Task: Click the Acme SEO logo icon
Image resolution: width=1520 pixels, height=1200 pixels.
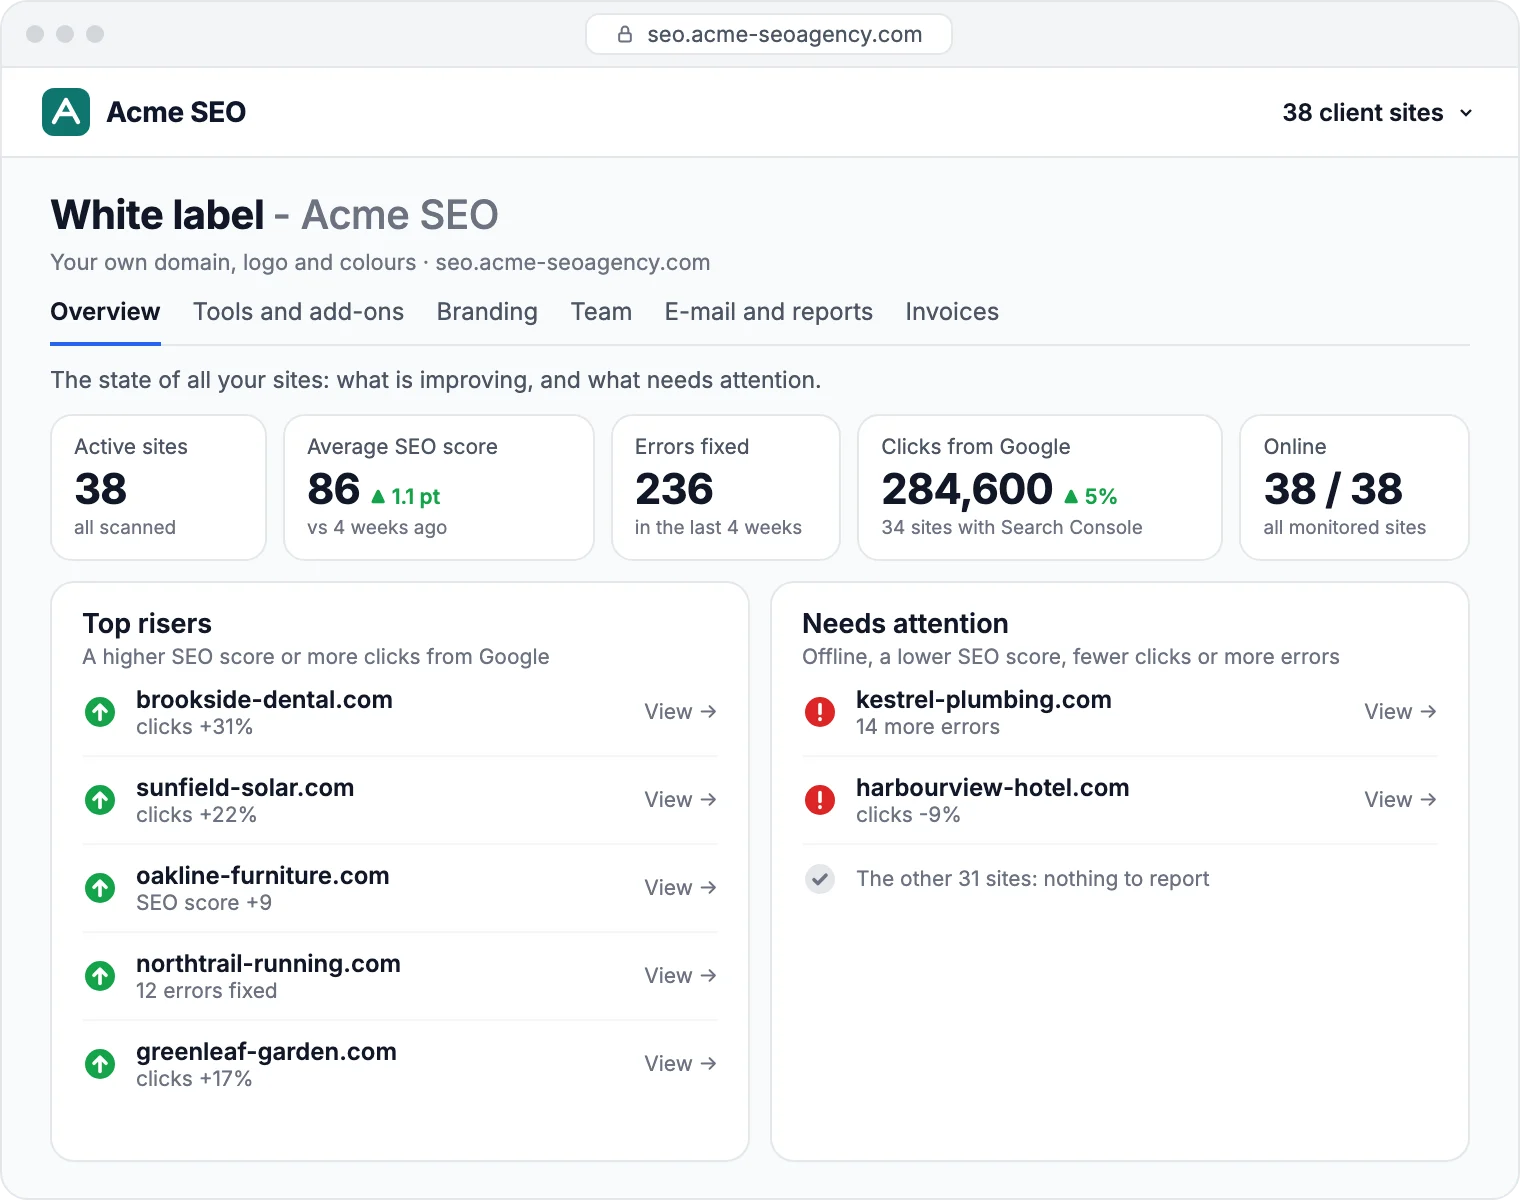Action: pyautogui.click(x=66, y=112)
